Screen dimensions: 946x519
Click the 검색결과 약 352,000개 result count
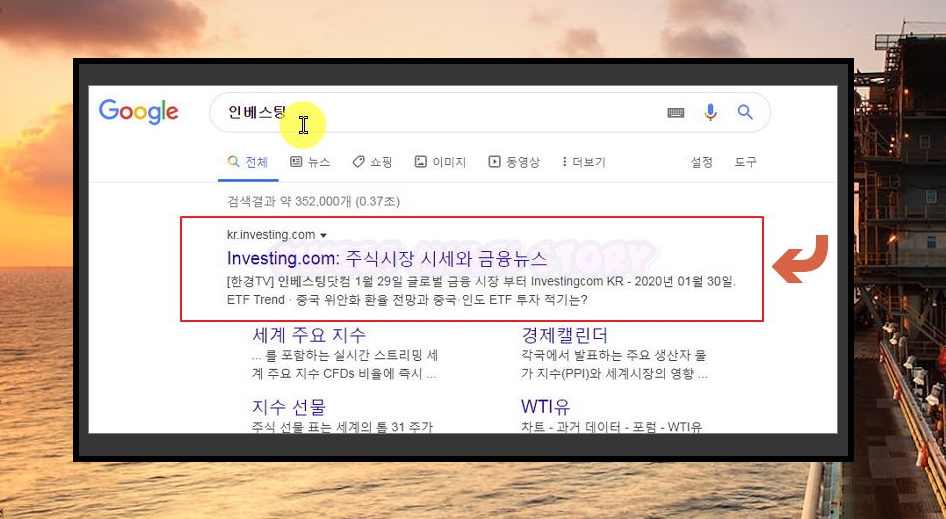[313, 201]
